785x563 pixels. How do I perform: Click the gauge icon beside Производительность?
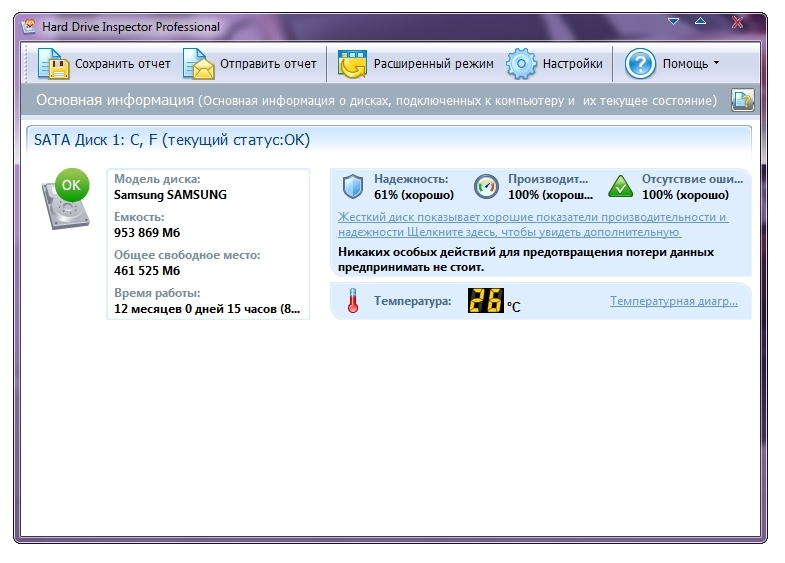click(486, 187)
